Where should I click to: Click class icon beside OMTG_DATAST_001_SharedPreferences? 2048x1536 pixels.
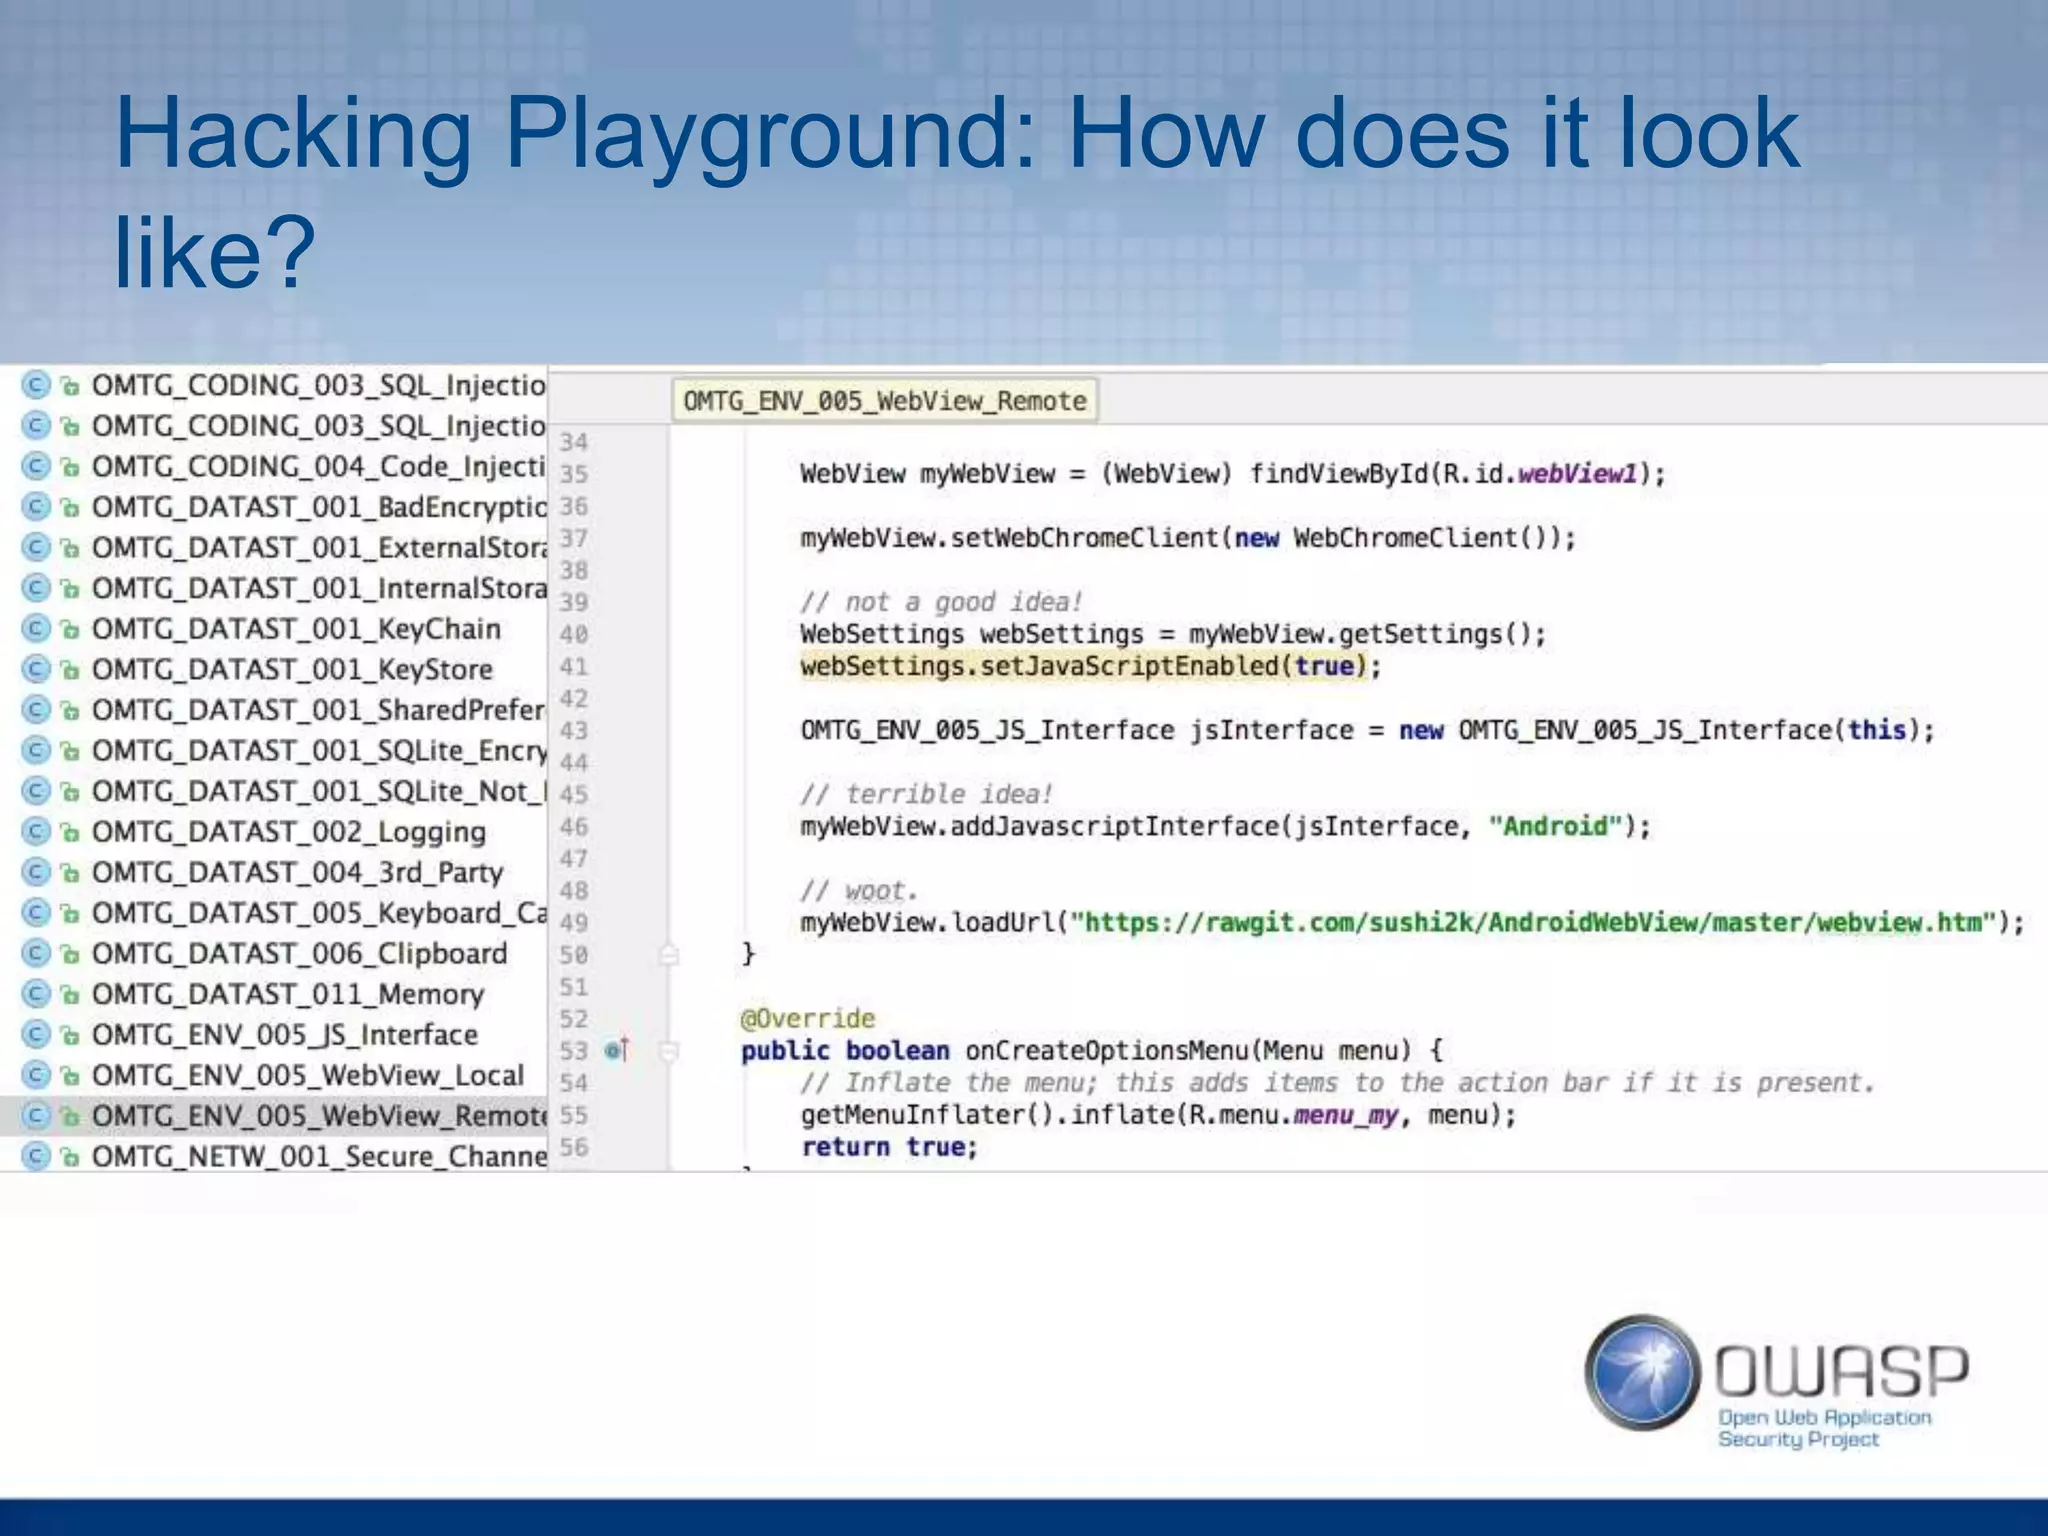pos(36,710)
